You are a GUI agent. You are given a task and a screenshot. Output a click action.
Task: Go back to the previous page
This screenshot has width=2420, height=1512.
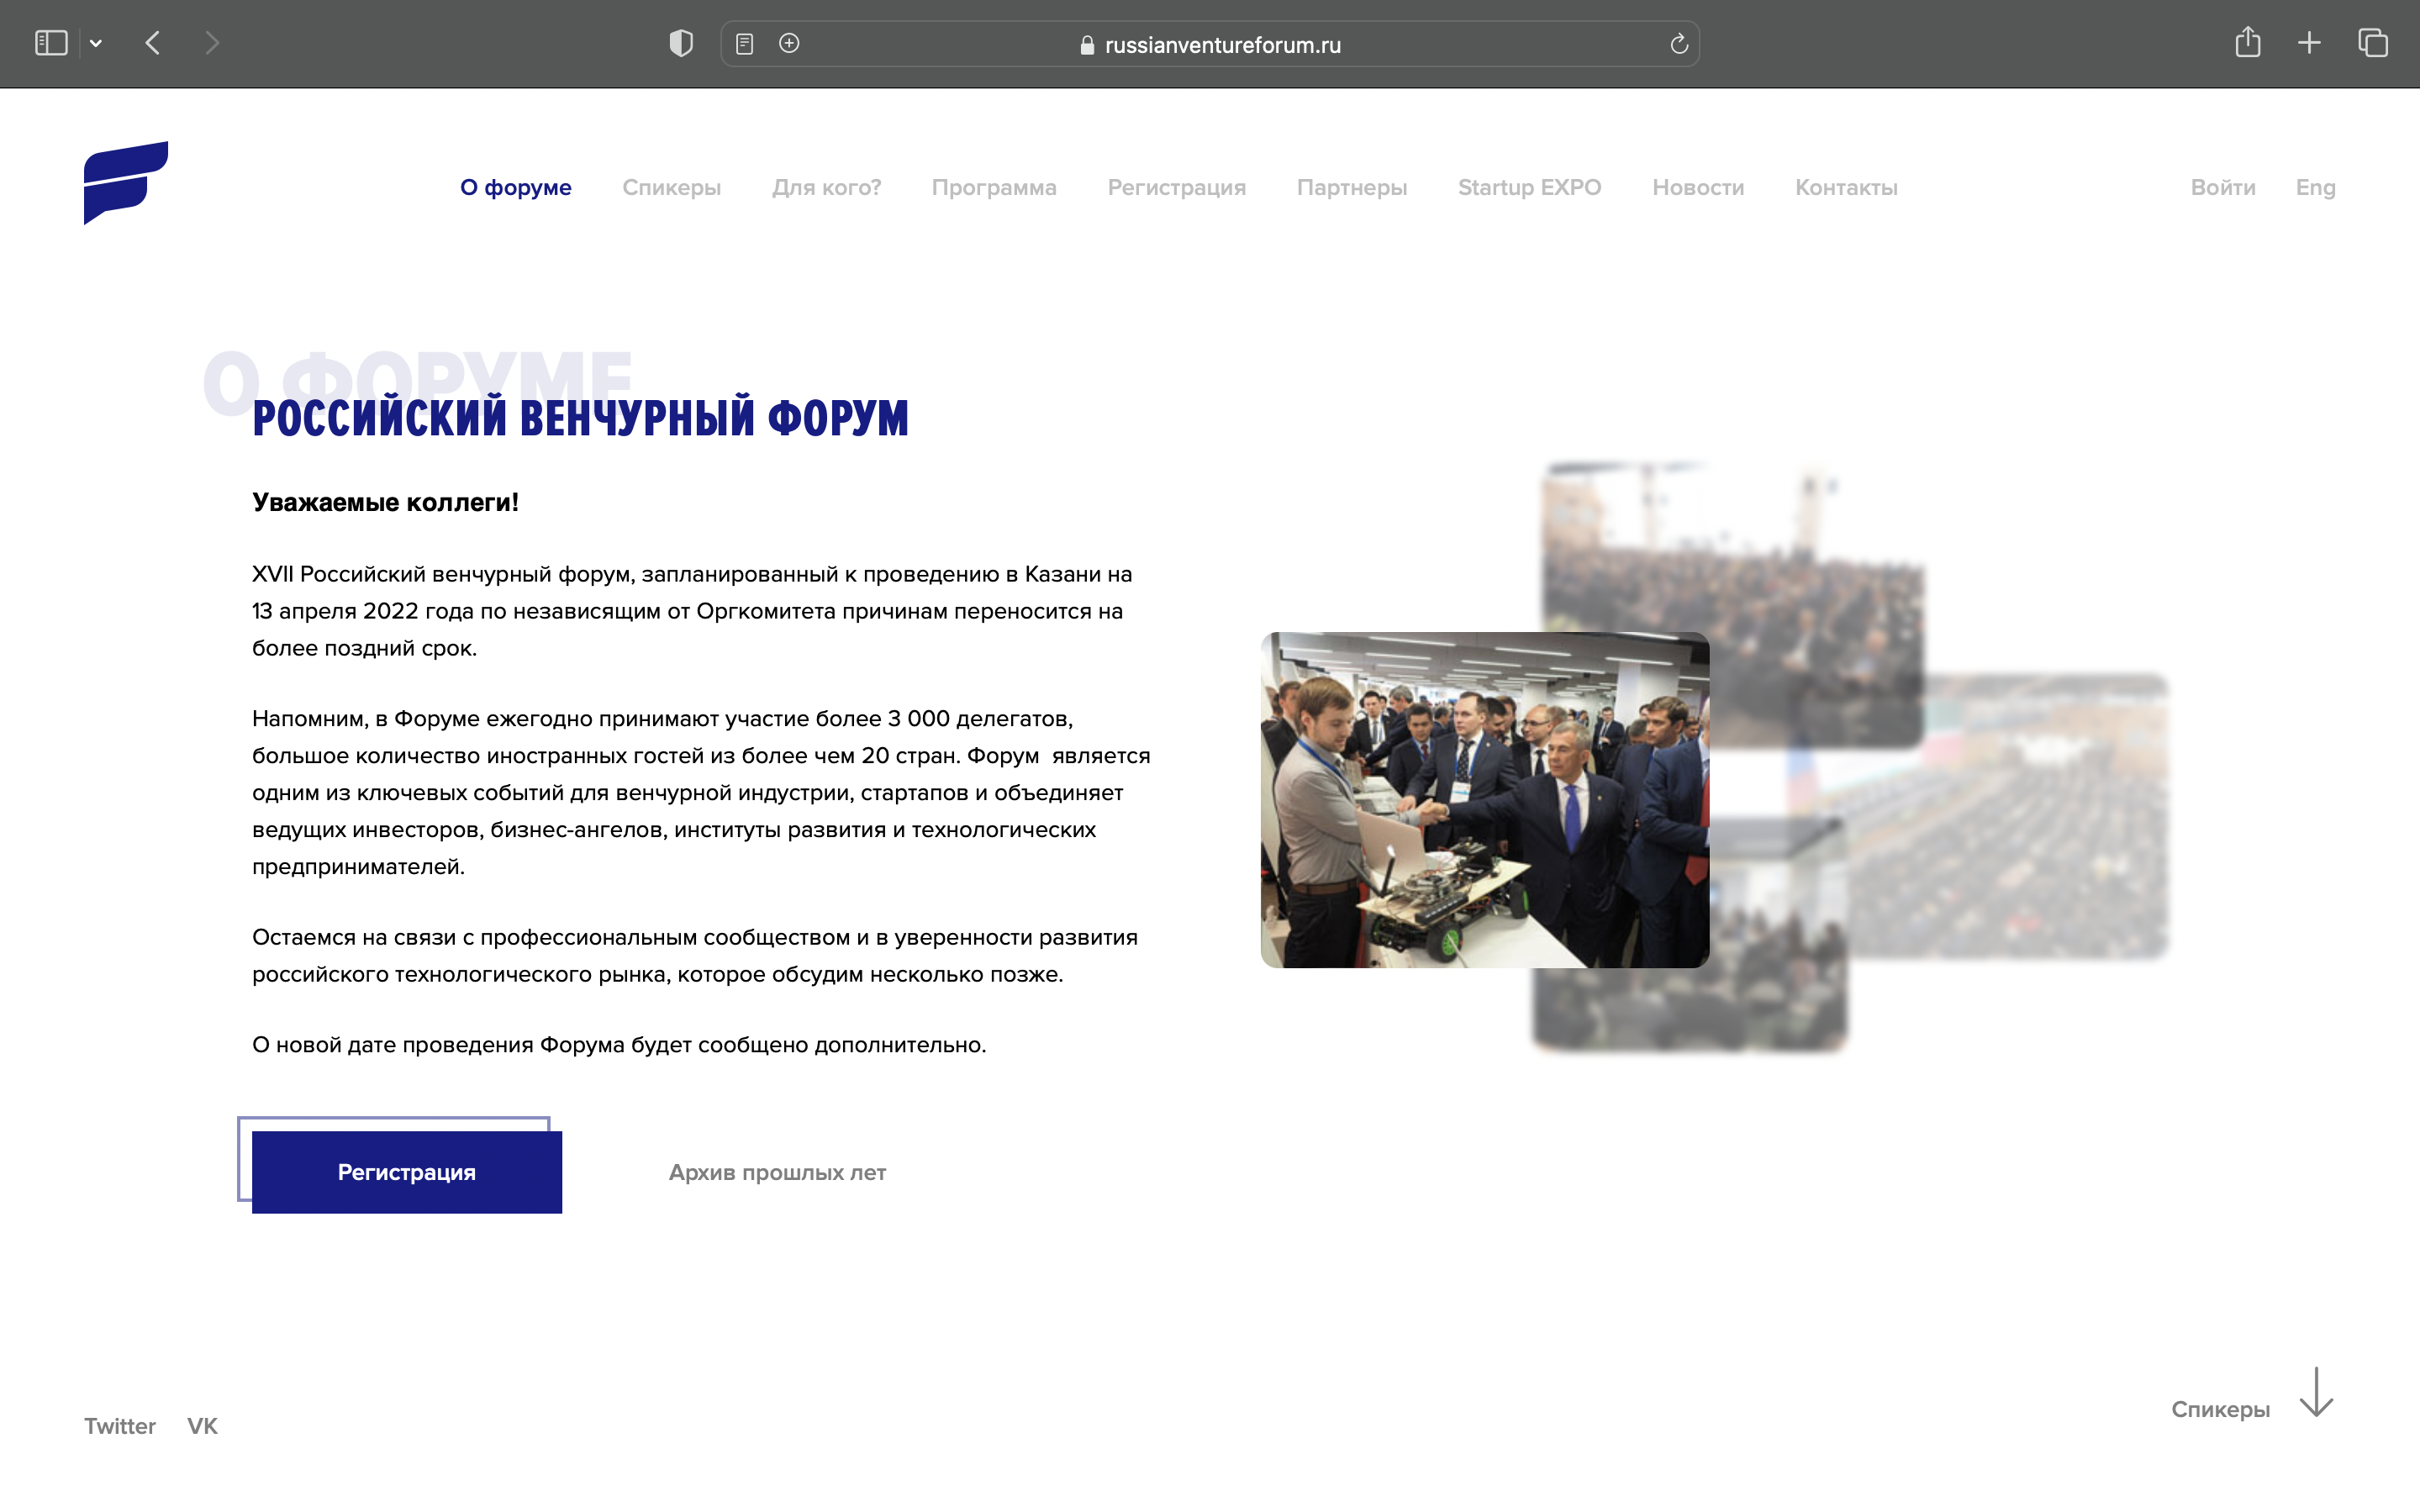coord(153,43)
